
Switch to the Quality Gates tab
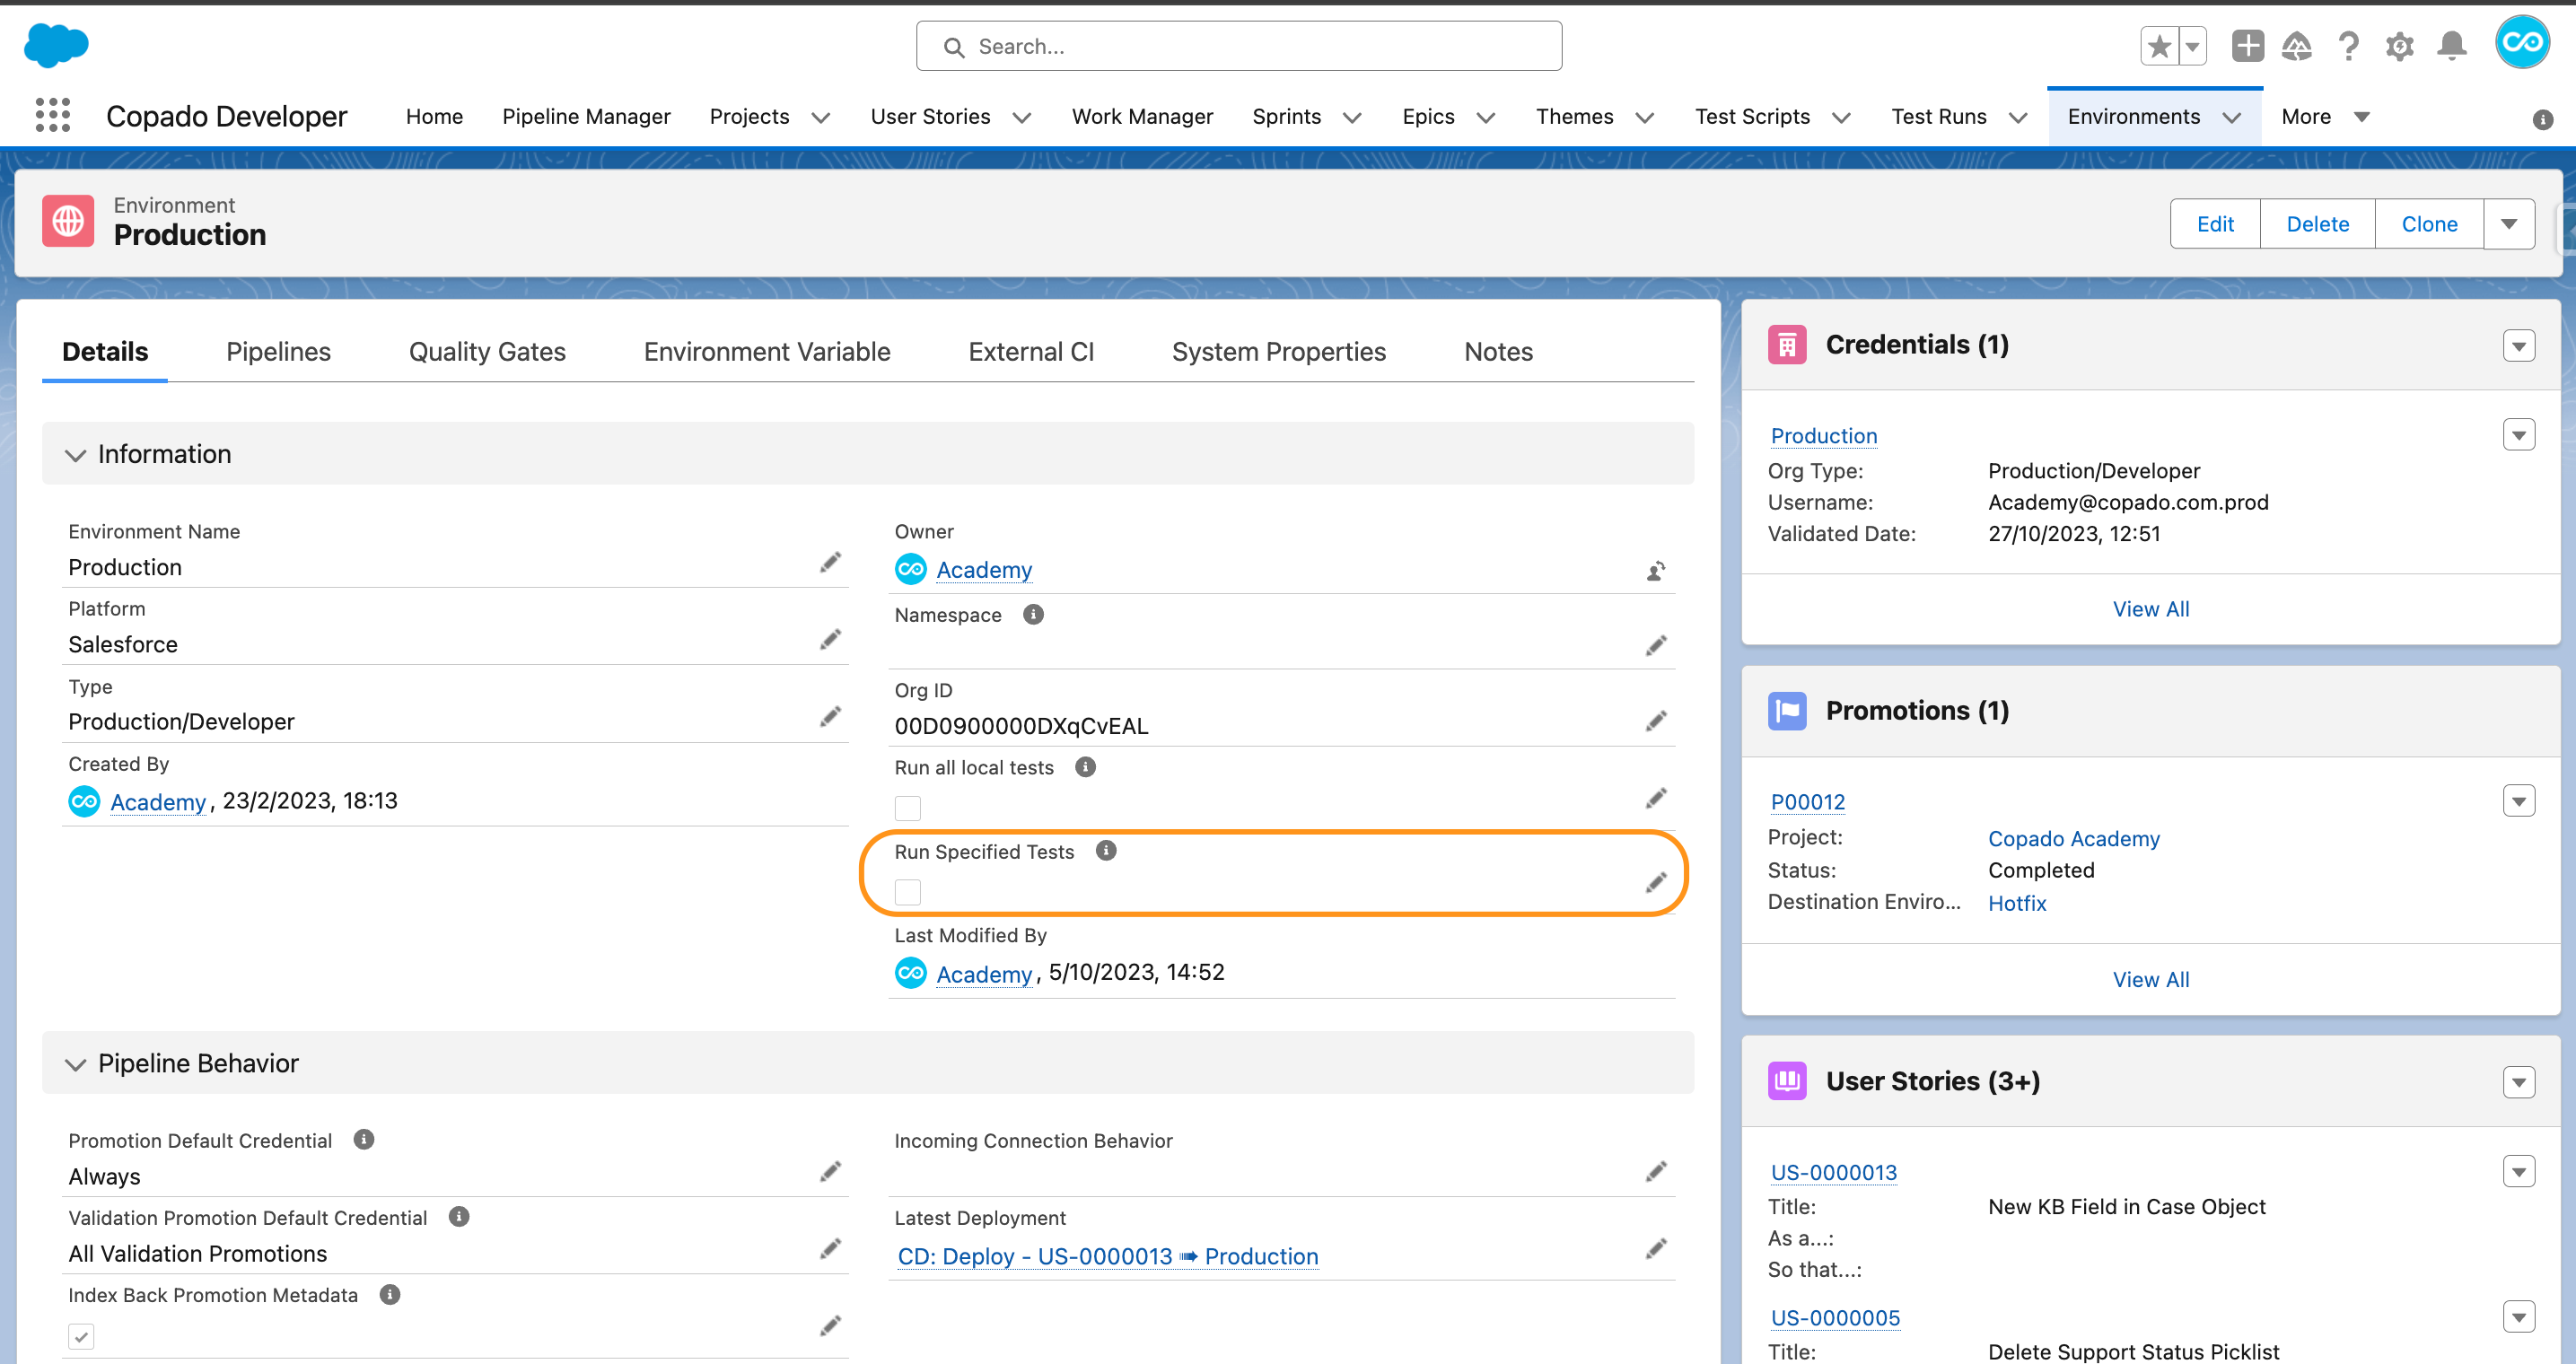tap(487, 352)
